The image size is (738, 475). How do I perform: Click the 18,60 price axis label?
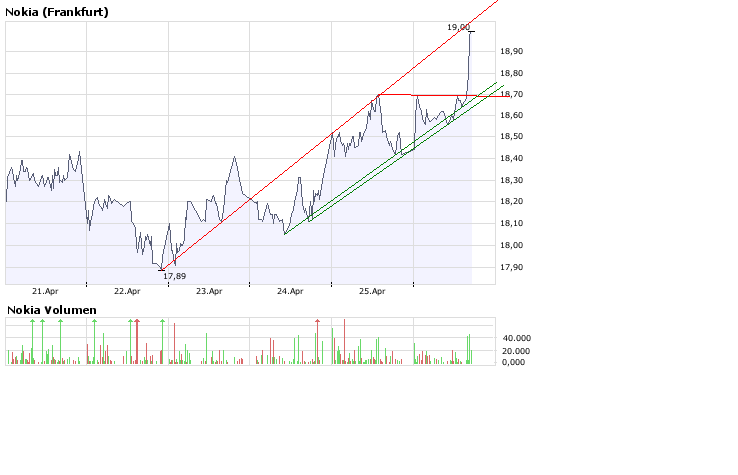(x=512, y=115)
